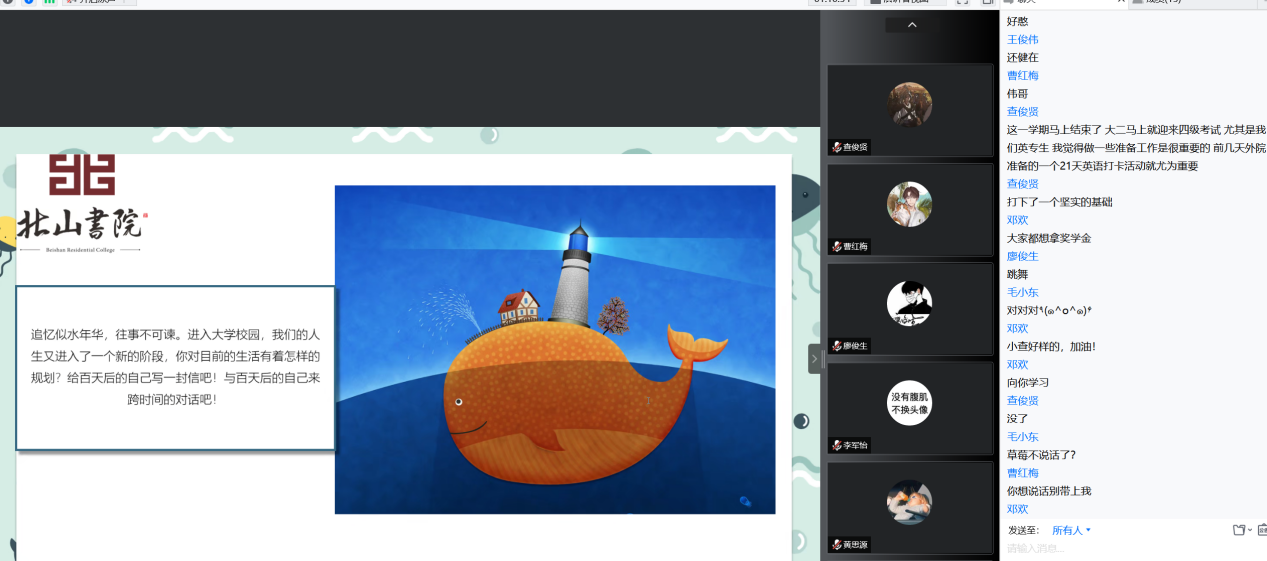Click the 王俊伟 sender name in chat
This screenshot has width=1267, height=561.
[1022, 39]
